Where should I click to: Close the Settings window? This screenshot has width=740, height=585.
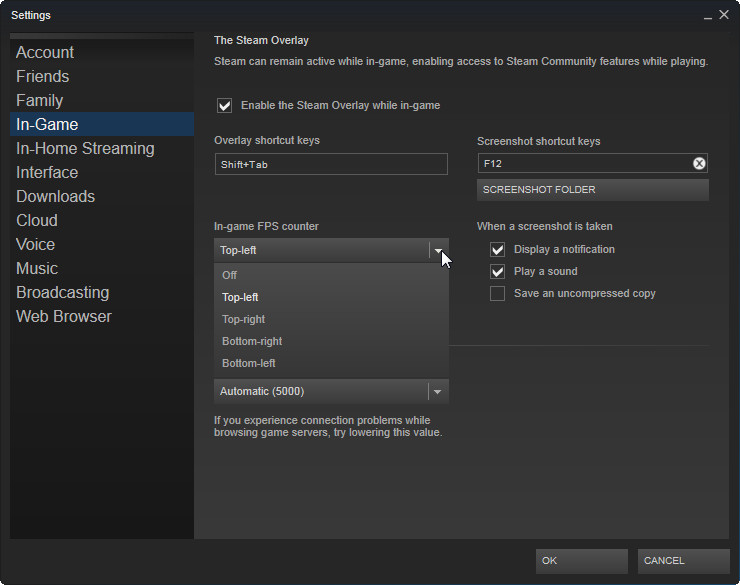point(723,15)
